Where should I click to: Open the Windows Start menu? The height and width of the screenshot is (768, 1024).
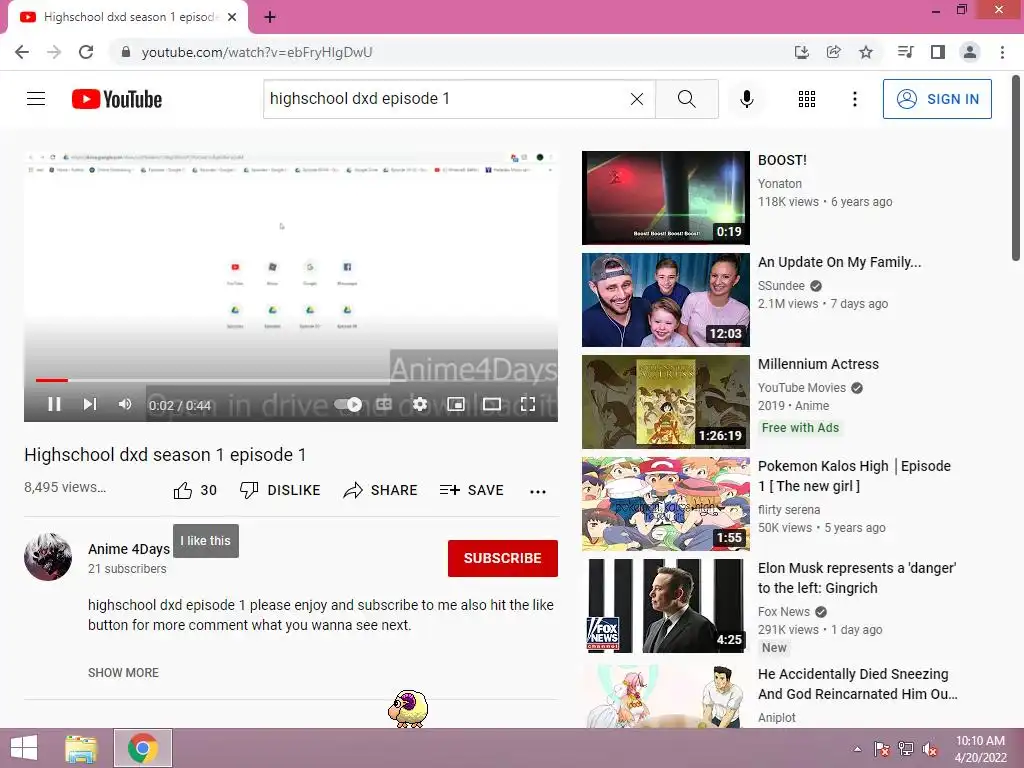pos(24,748)
